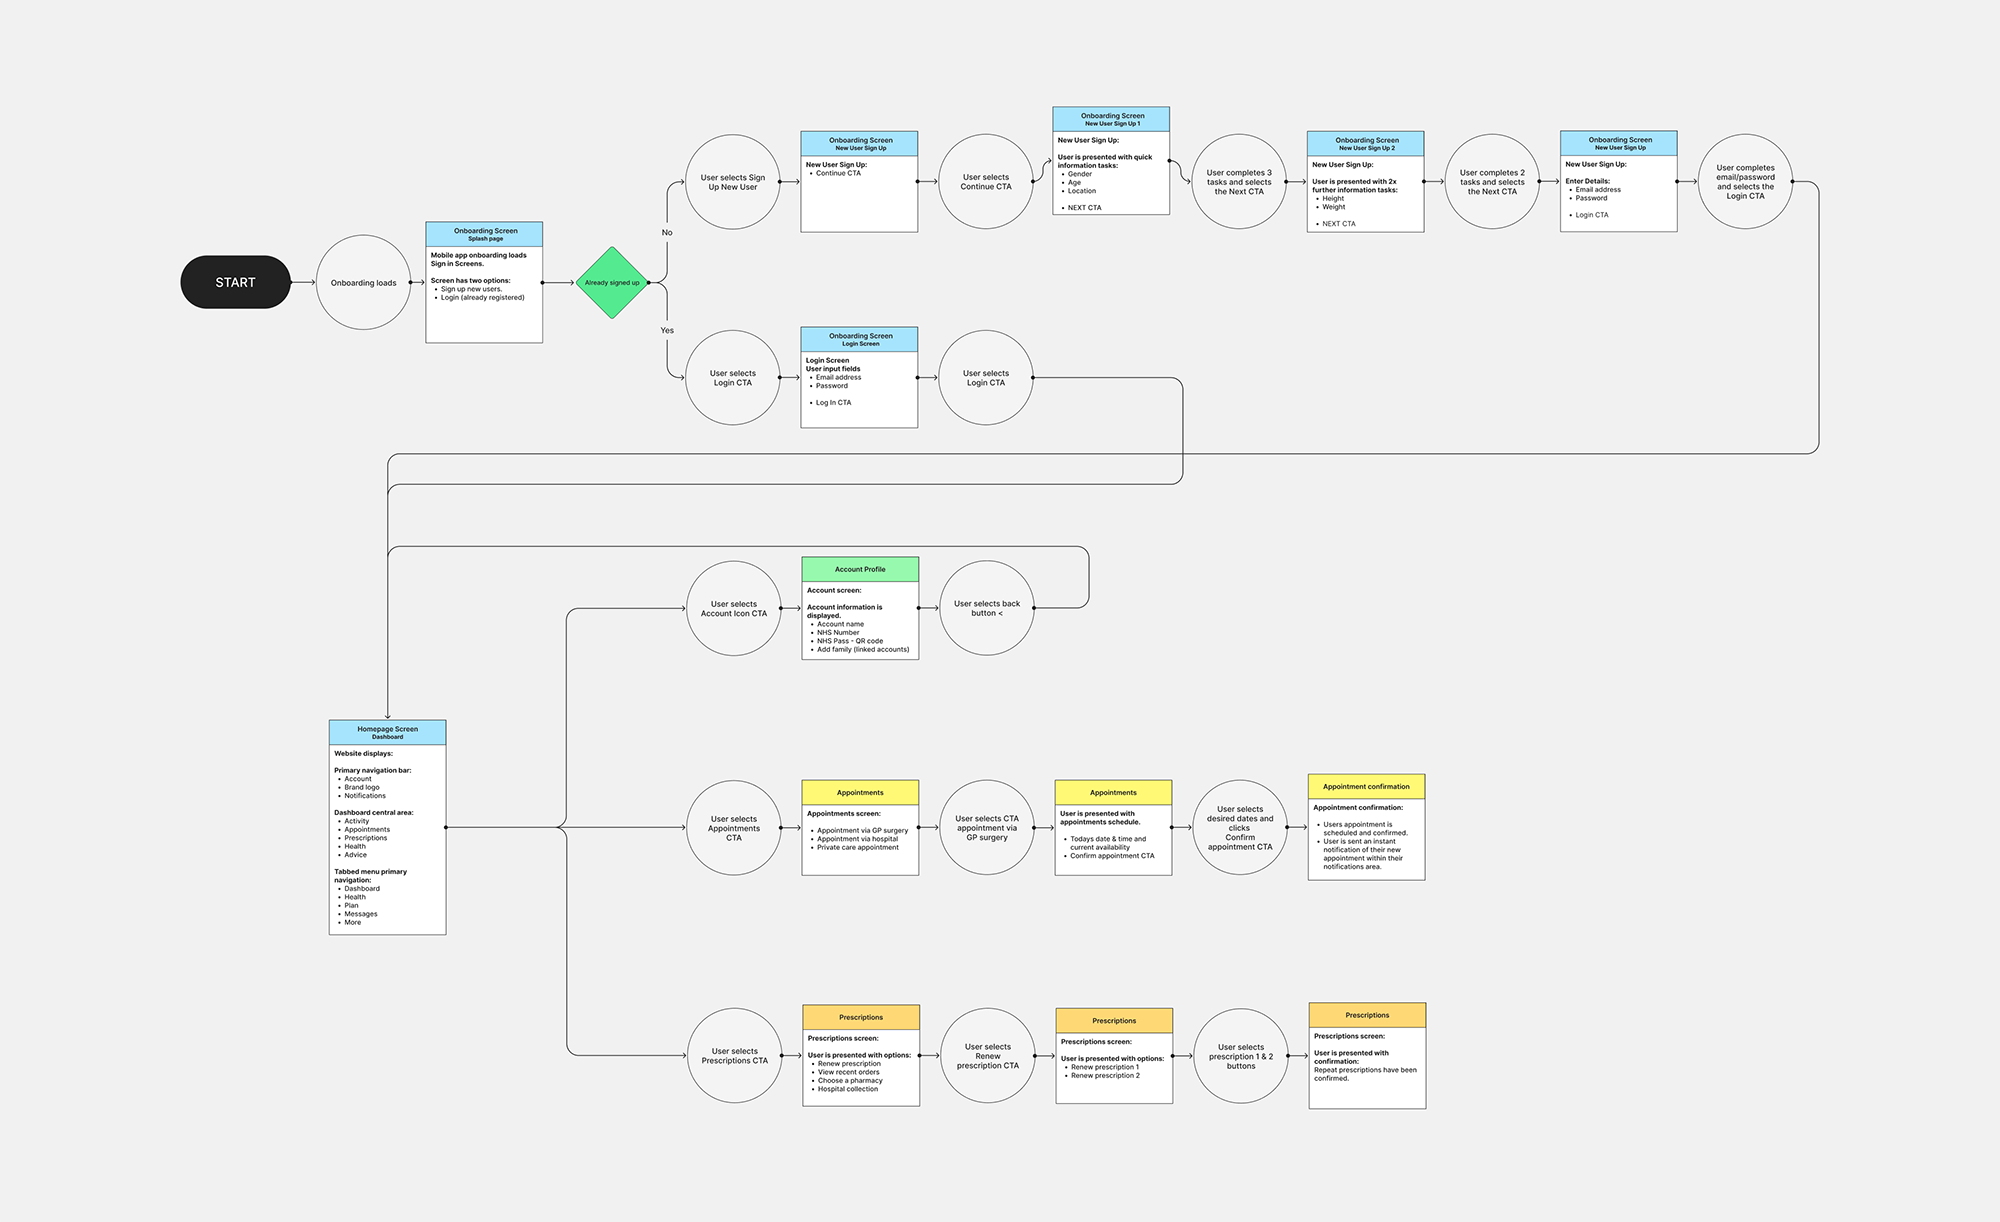Click 'Login (already registered)' bullet text
The height and width of the screenshot is (1222, 2000).
482,297
